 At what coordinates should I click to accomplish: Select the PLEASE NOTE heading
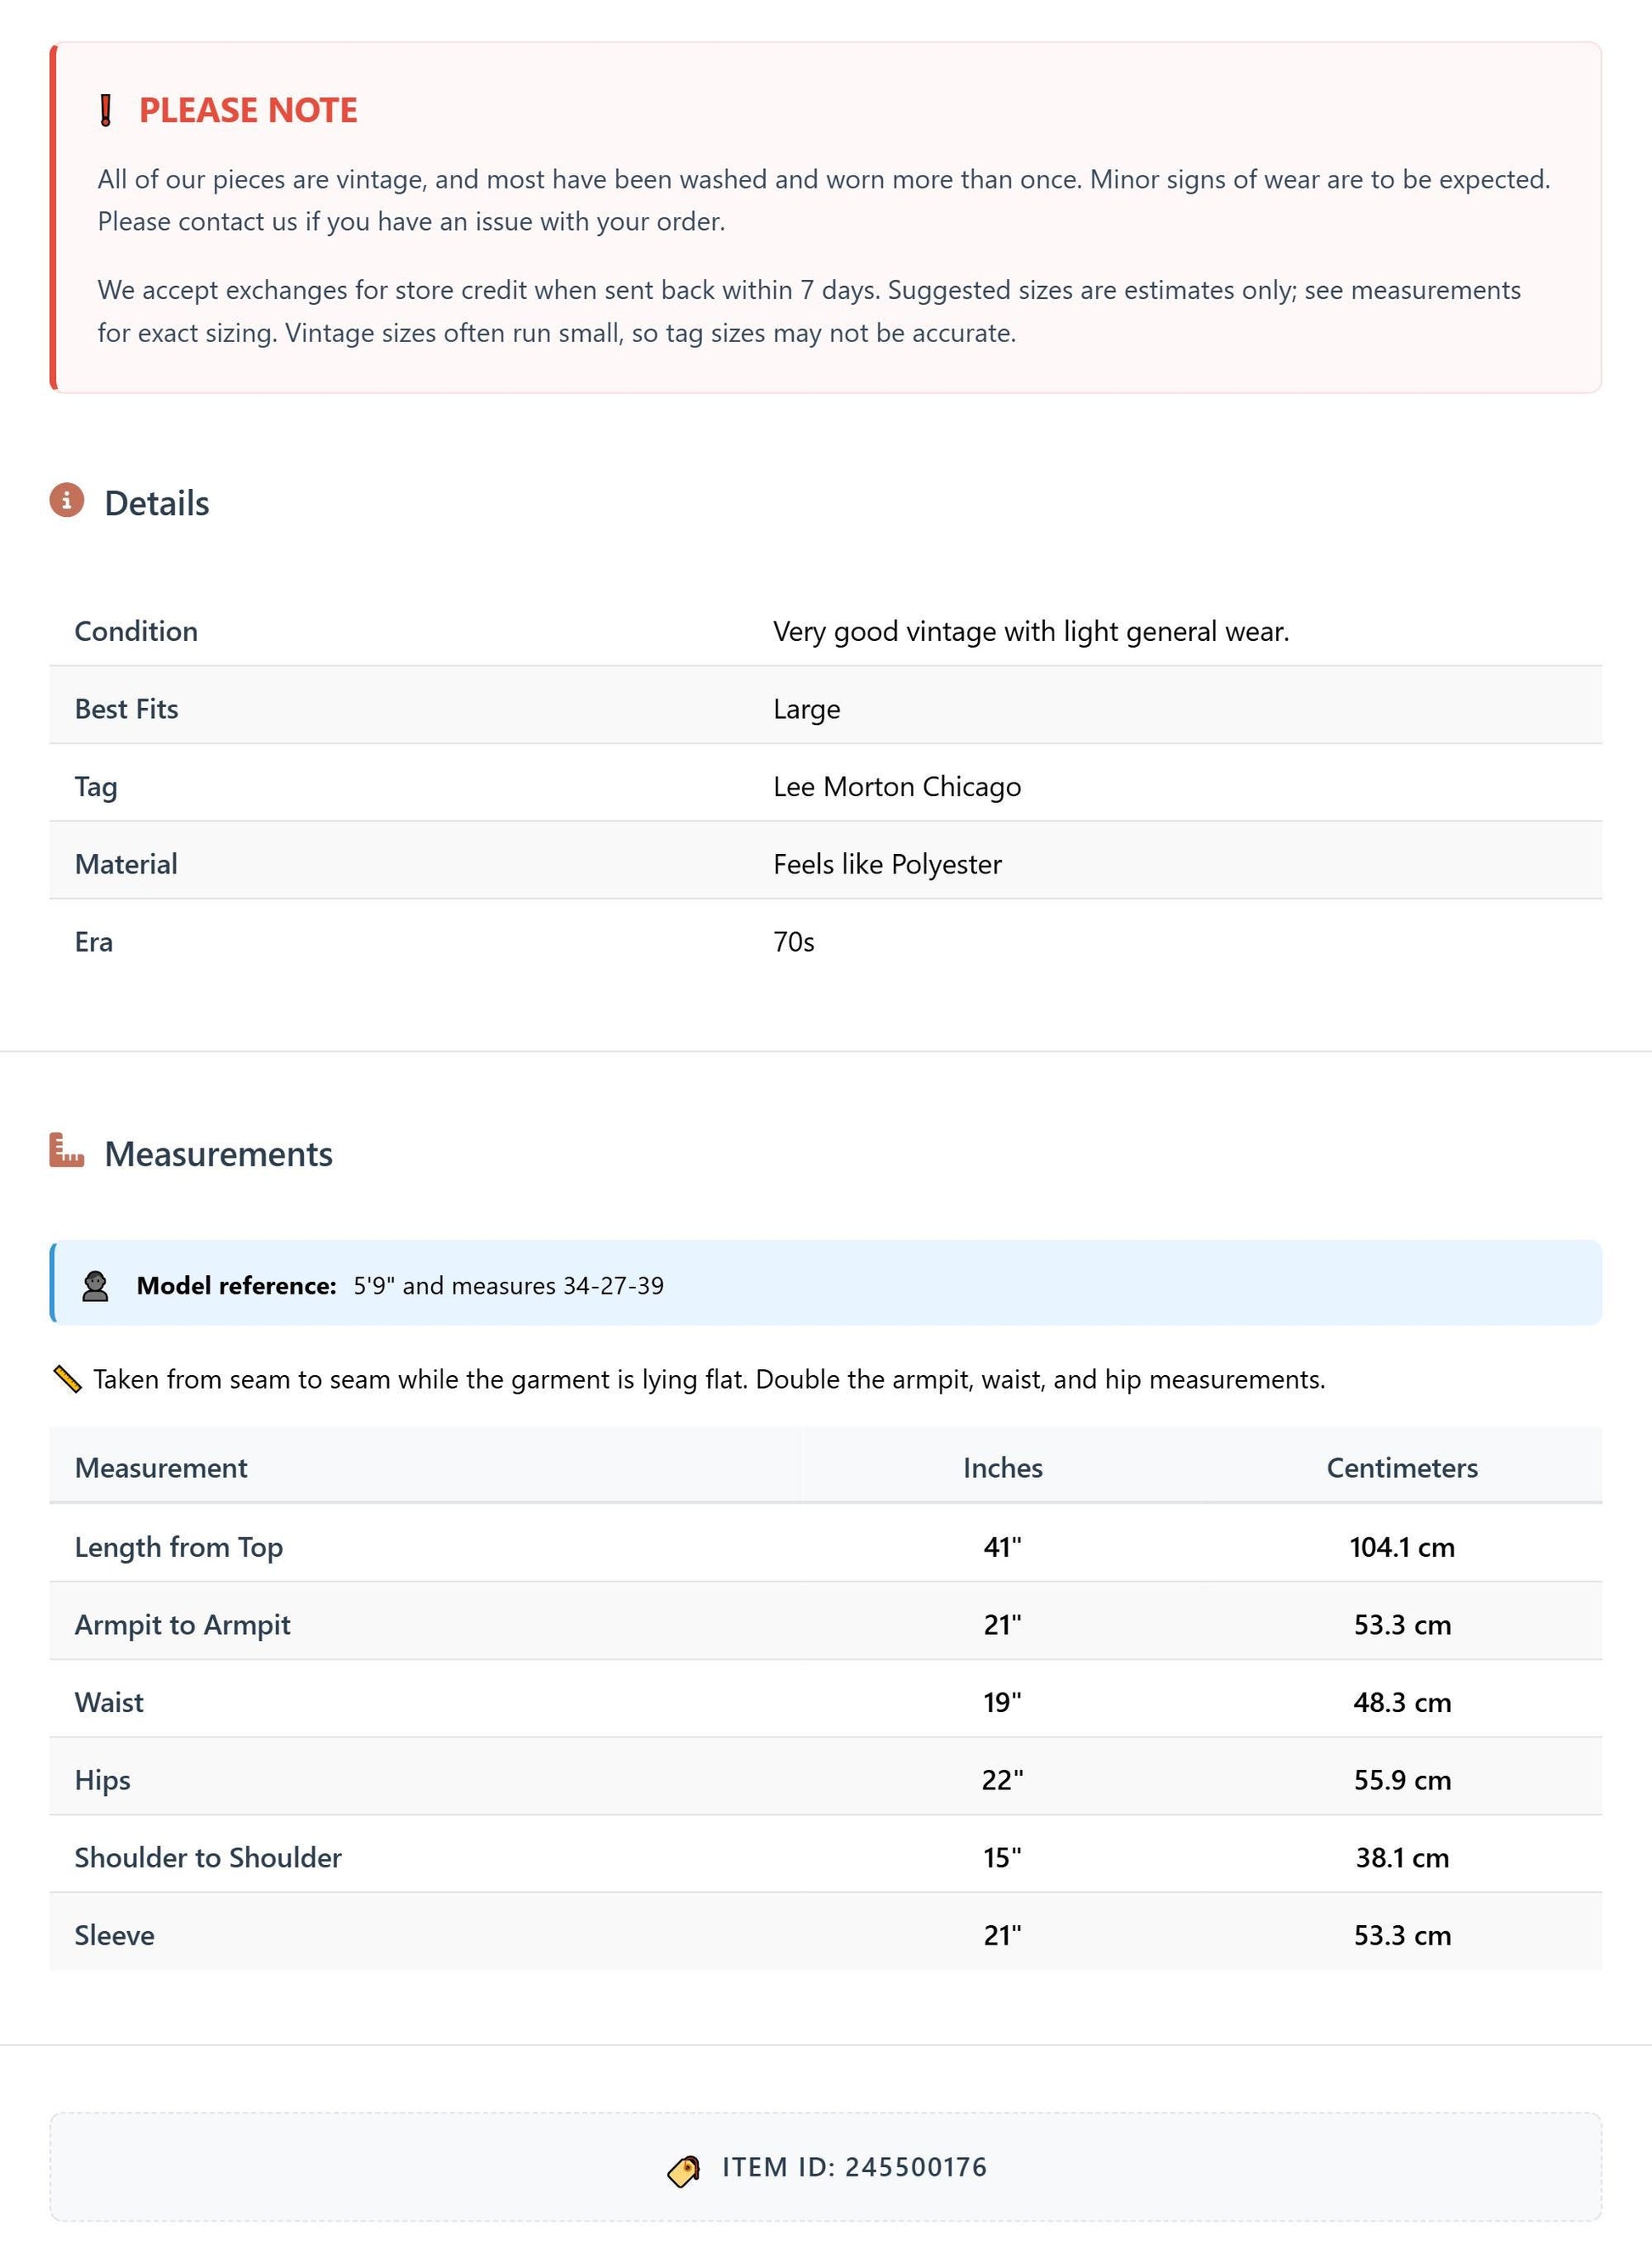click(248, 110)
